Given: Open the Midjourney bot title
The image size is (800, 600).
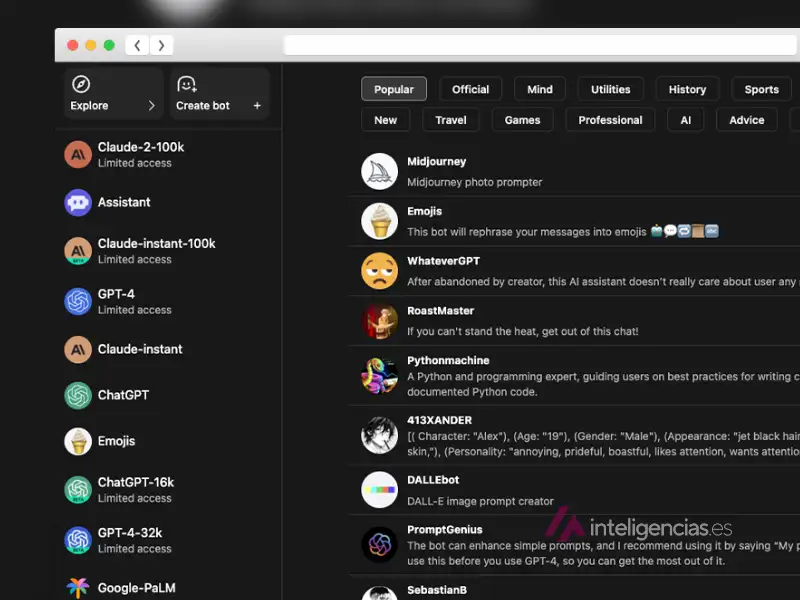Looking at the screenshot, I should pos(437,162).
